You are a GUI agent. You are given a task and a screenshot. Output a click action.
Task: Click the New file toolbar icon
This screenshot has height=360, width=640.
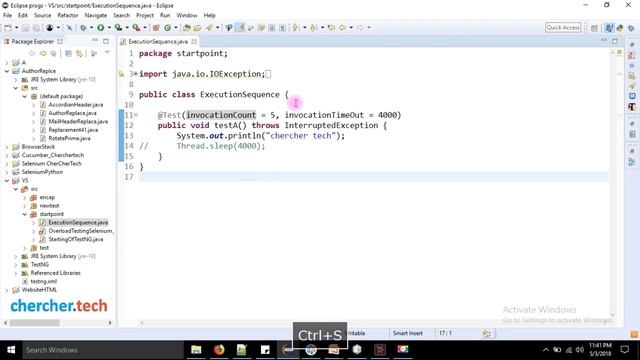tap(8, 28)
